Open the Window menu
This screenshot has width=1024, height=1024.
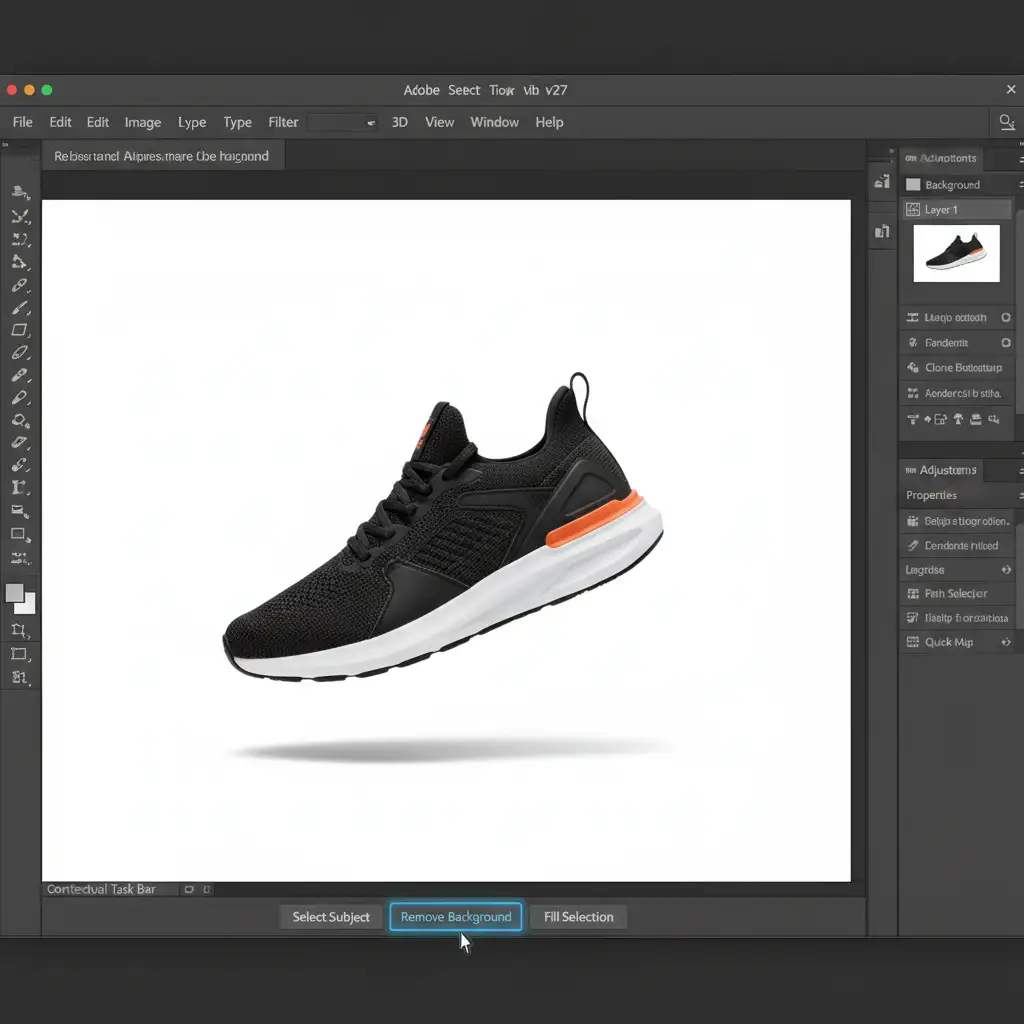pyautogui.click(x=494, y=122)
